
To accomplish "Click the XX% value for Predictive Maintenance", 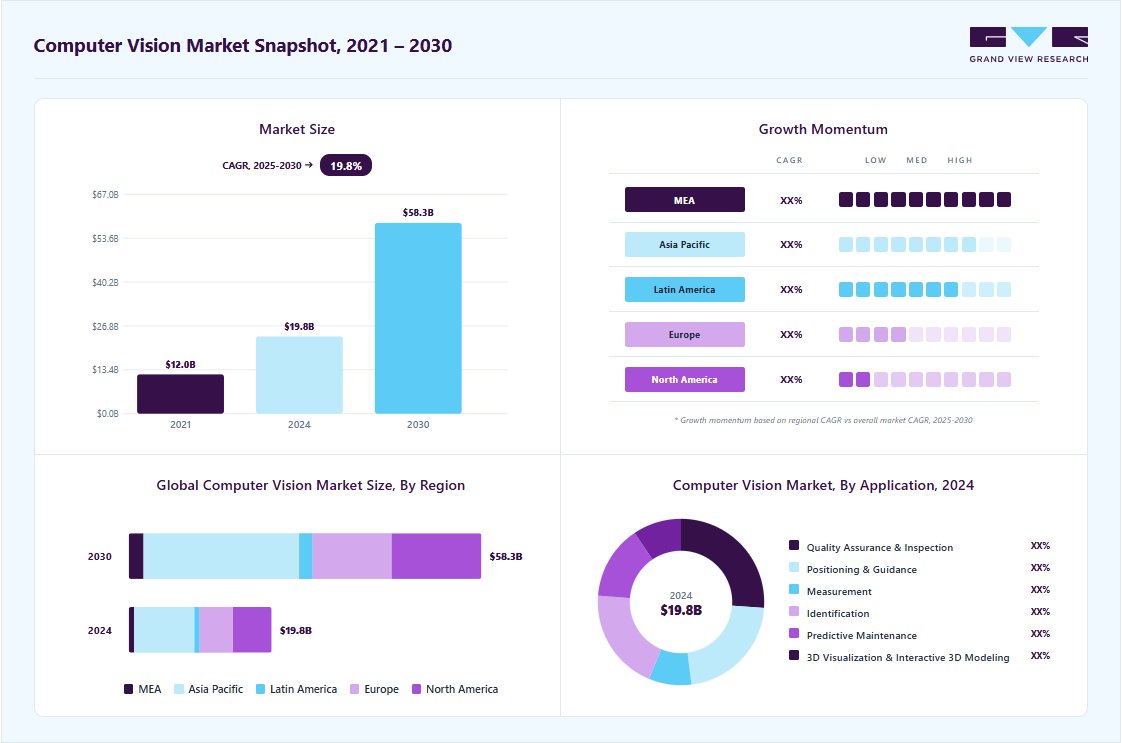I will (x=1040, y=633).
